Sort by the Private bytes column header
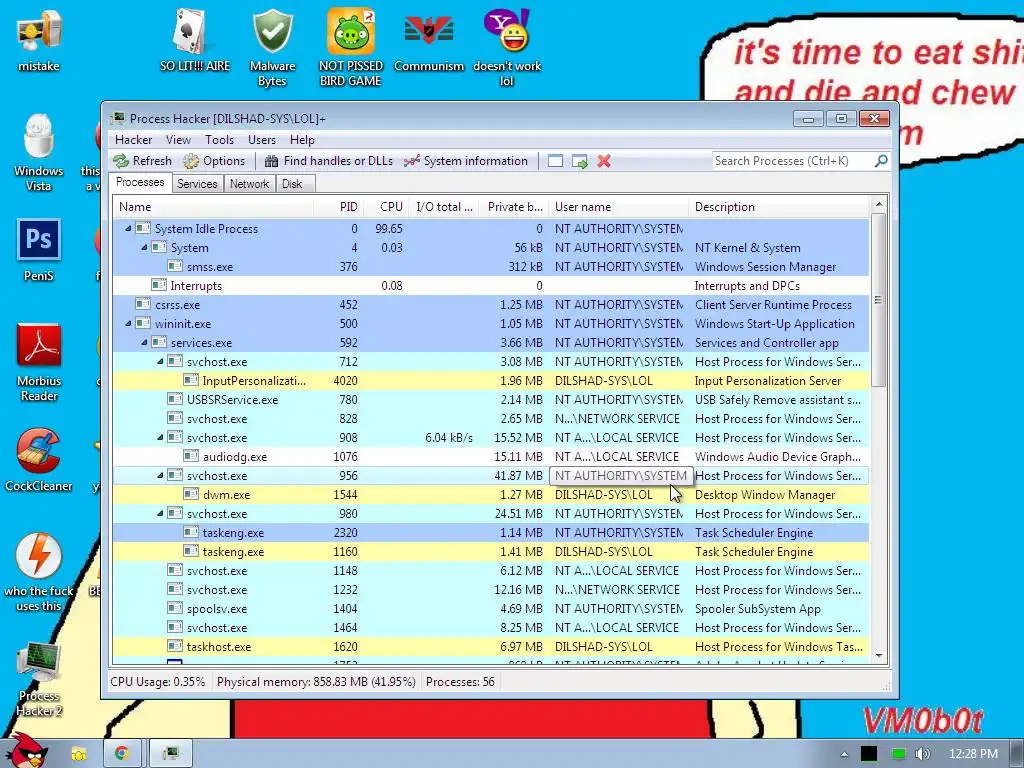The width and height of the screenshot is (1024, 768). 515,207
